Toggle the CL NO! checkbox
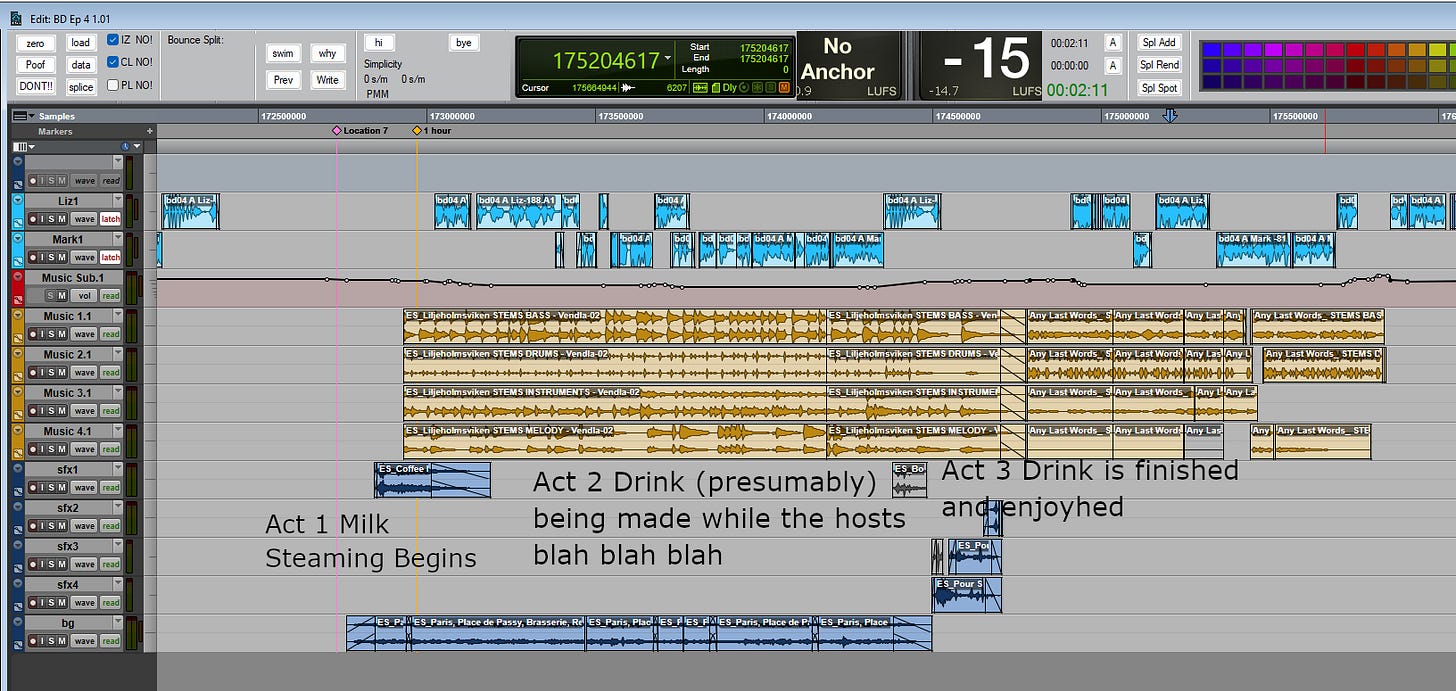Viewport: 1456px width, 691px height. (113, 62)
